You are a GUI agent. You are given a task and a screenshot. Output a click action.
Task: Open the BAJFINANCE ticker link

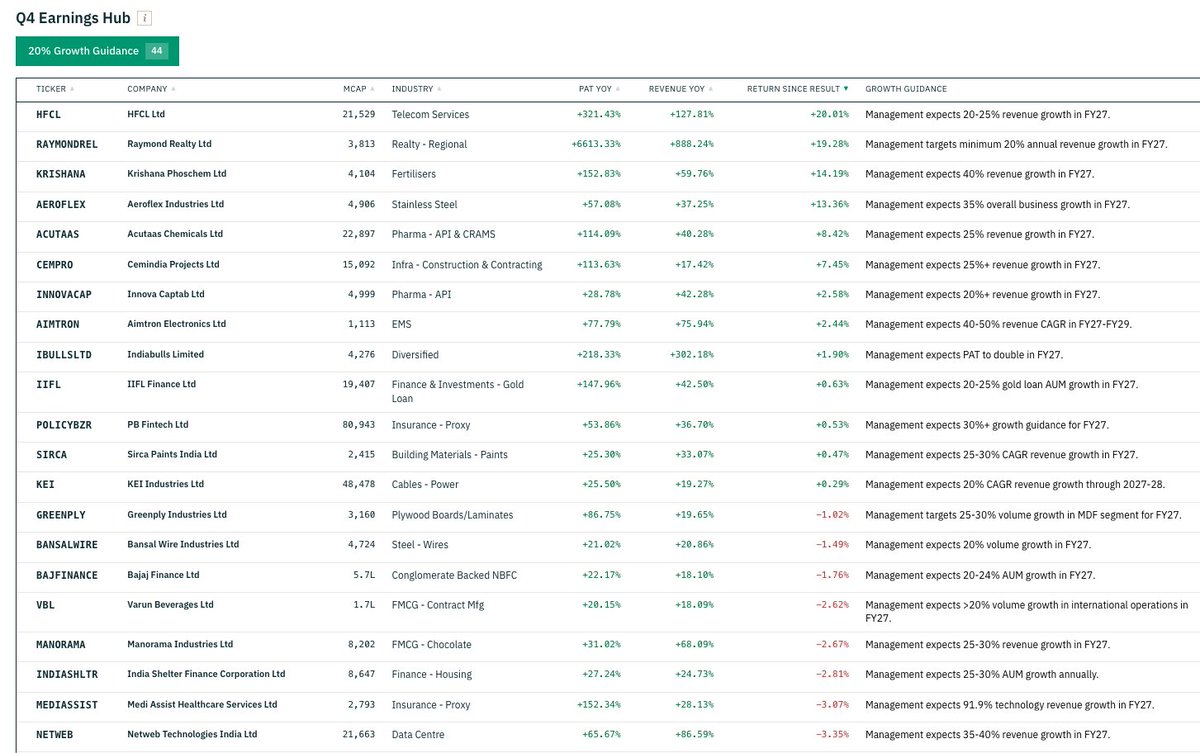tap(67, 575)
